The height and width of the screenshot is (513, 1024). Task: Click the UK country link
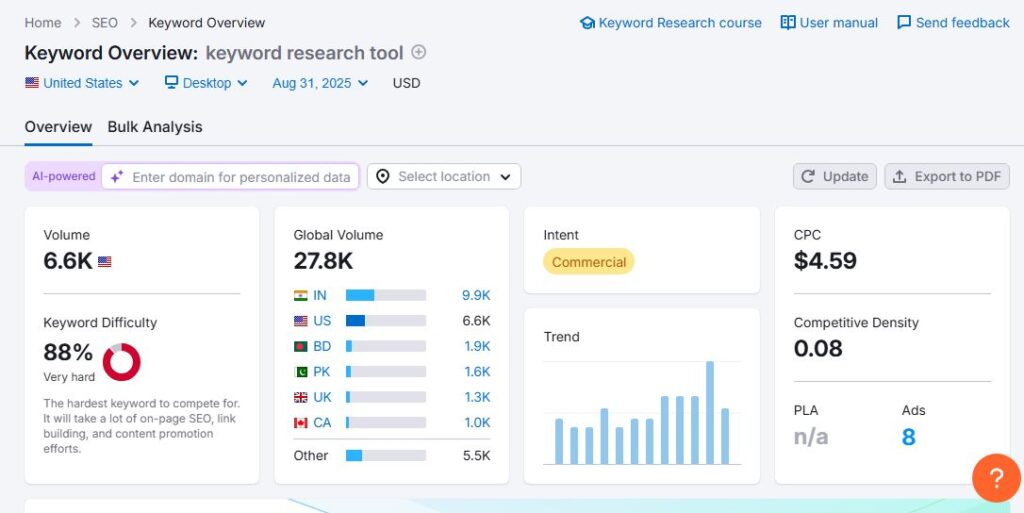pyautogui.click(x=322, y=397)
